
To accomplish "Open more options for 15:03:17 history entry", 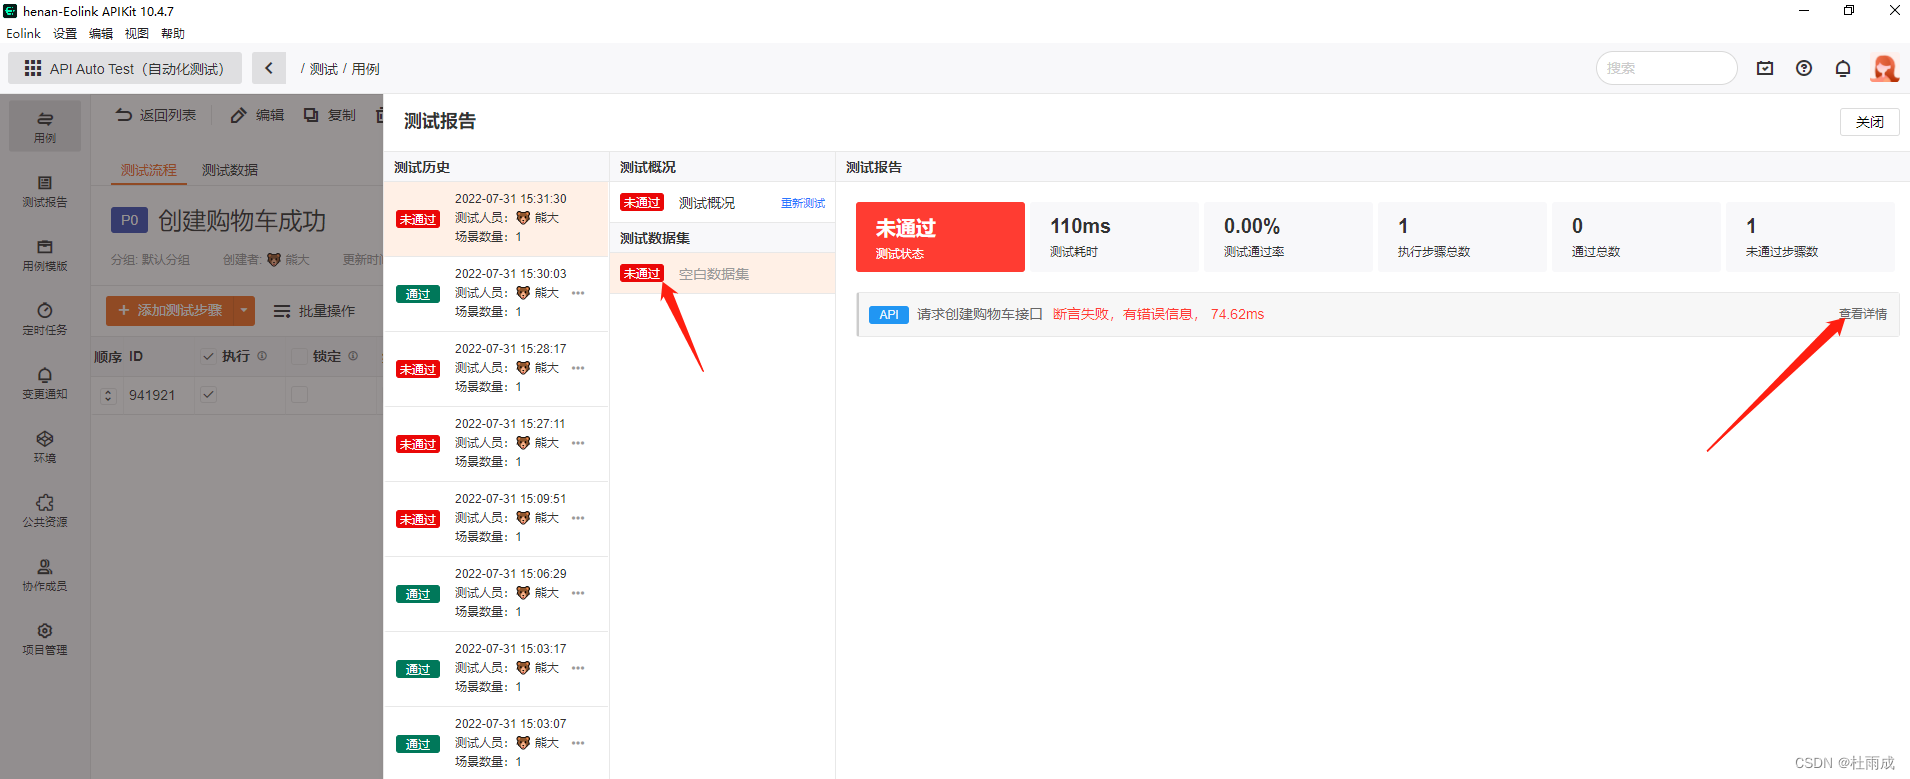I will coord(578,668).
